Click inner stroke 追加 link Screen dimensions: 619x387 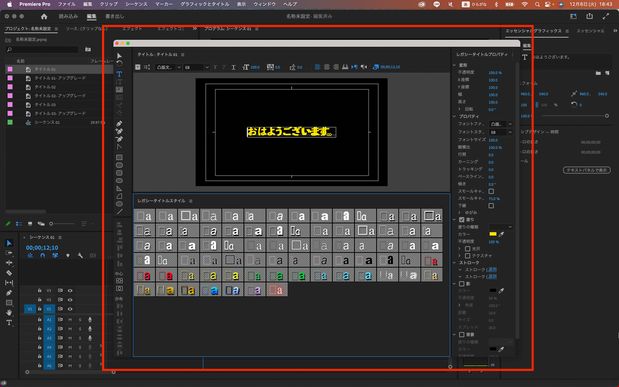[491, 270]
